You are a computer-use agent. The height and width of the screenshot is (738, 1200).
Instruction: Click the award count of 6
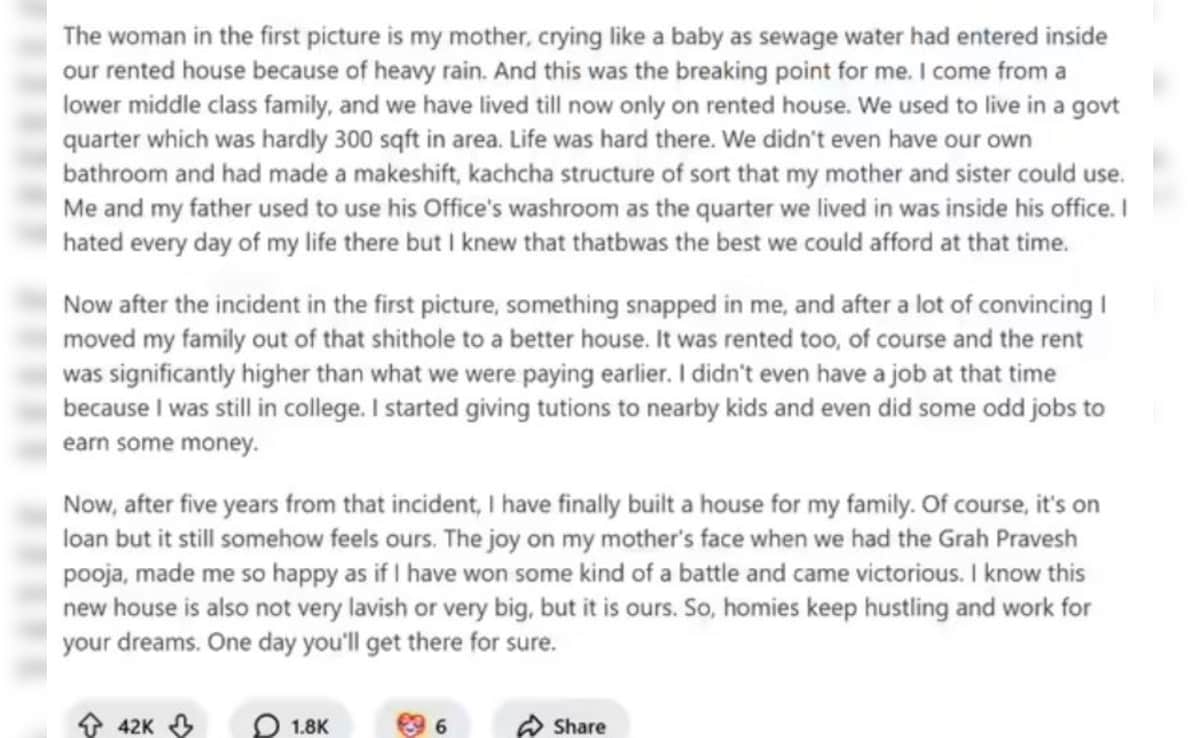coord(441,726)
